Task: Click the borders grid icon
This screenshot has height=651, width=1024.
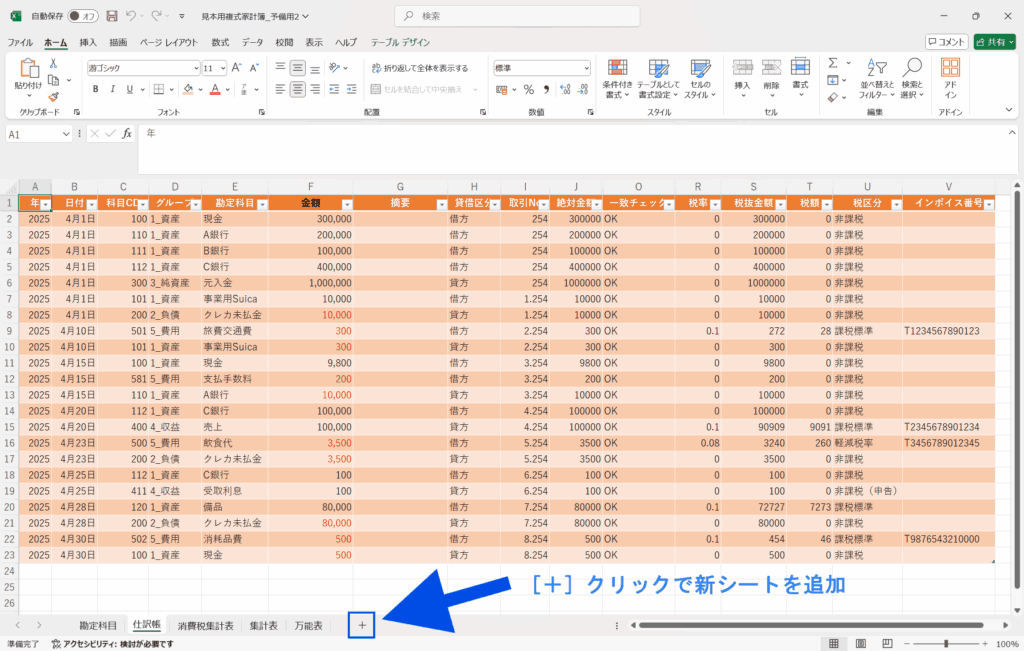Action: [159, 89]
